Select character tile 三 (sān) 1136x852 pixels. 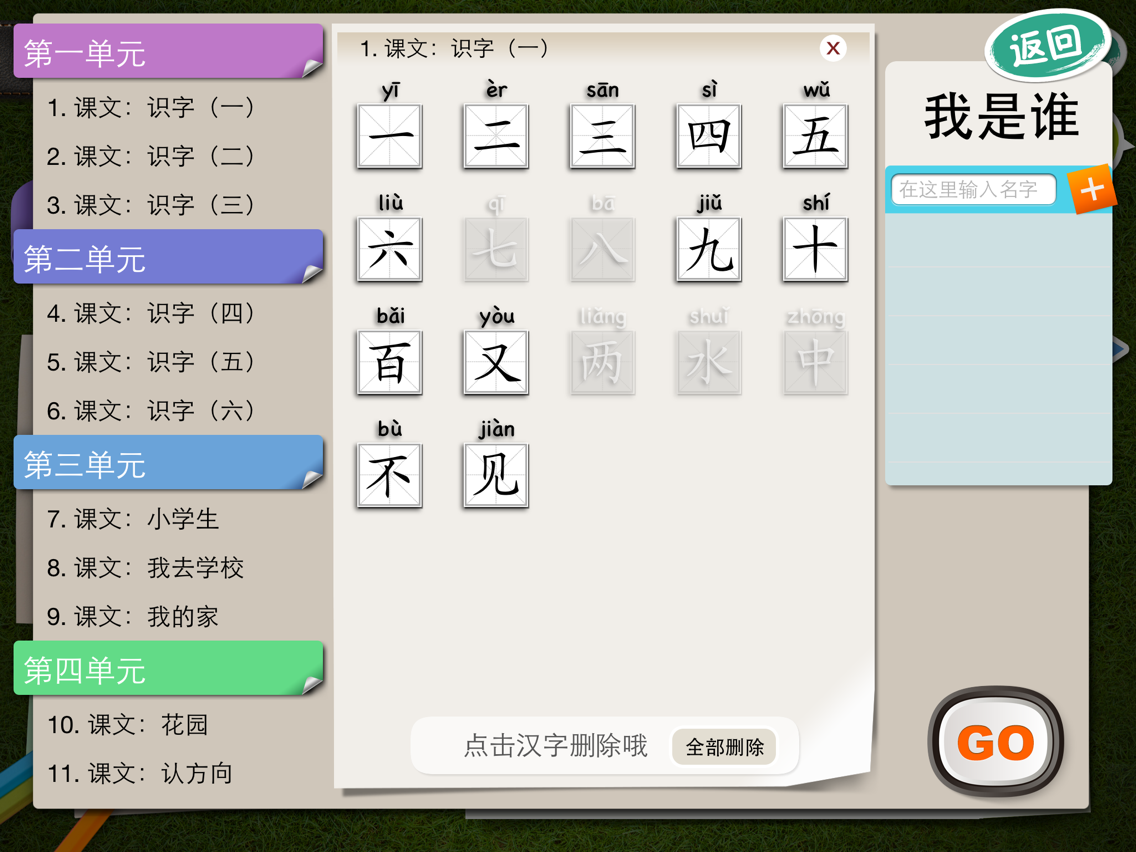click(x=603, y=136)
